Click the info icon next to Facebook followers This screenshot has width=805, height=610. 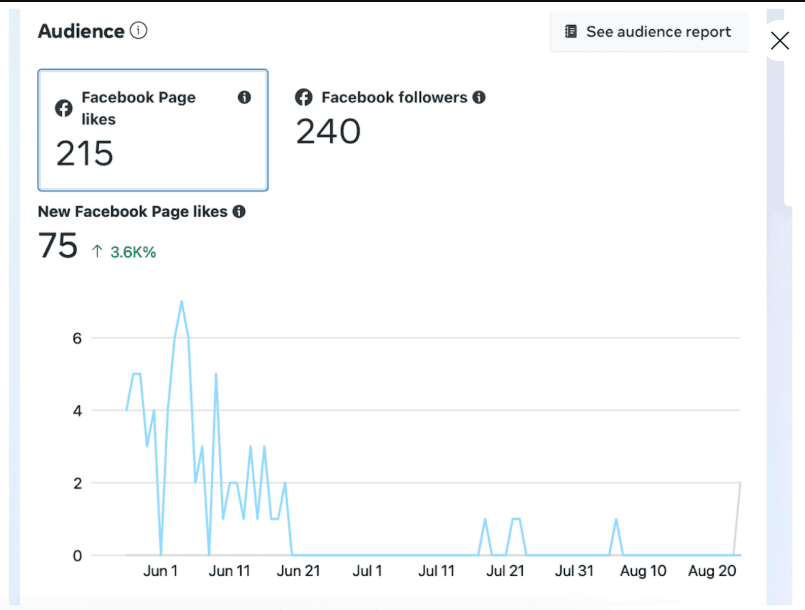[479, 97]
